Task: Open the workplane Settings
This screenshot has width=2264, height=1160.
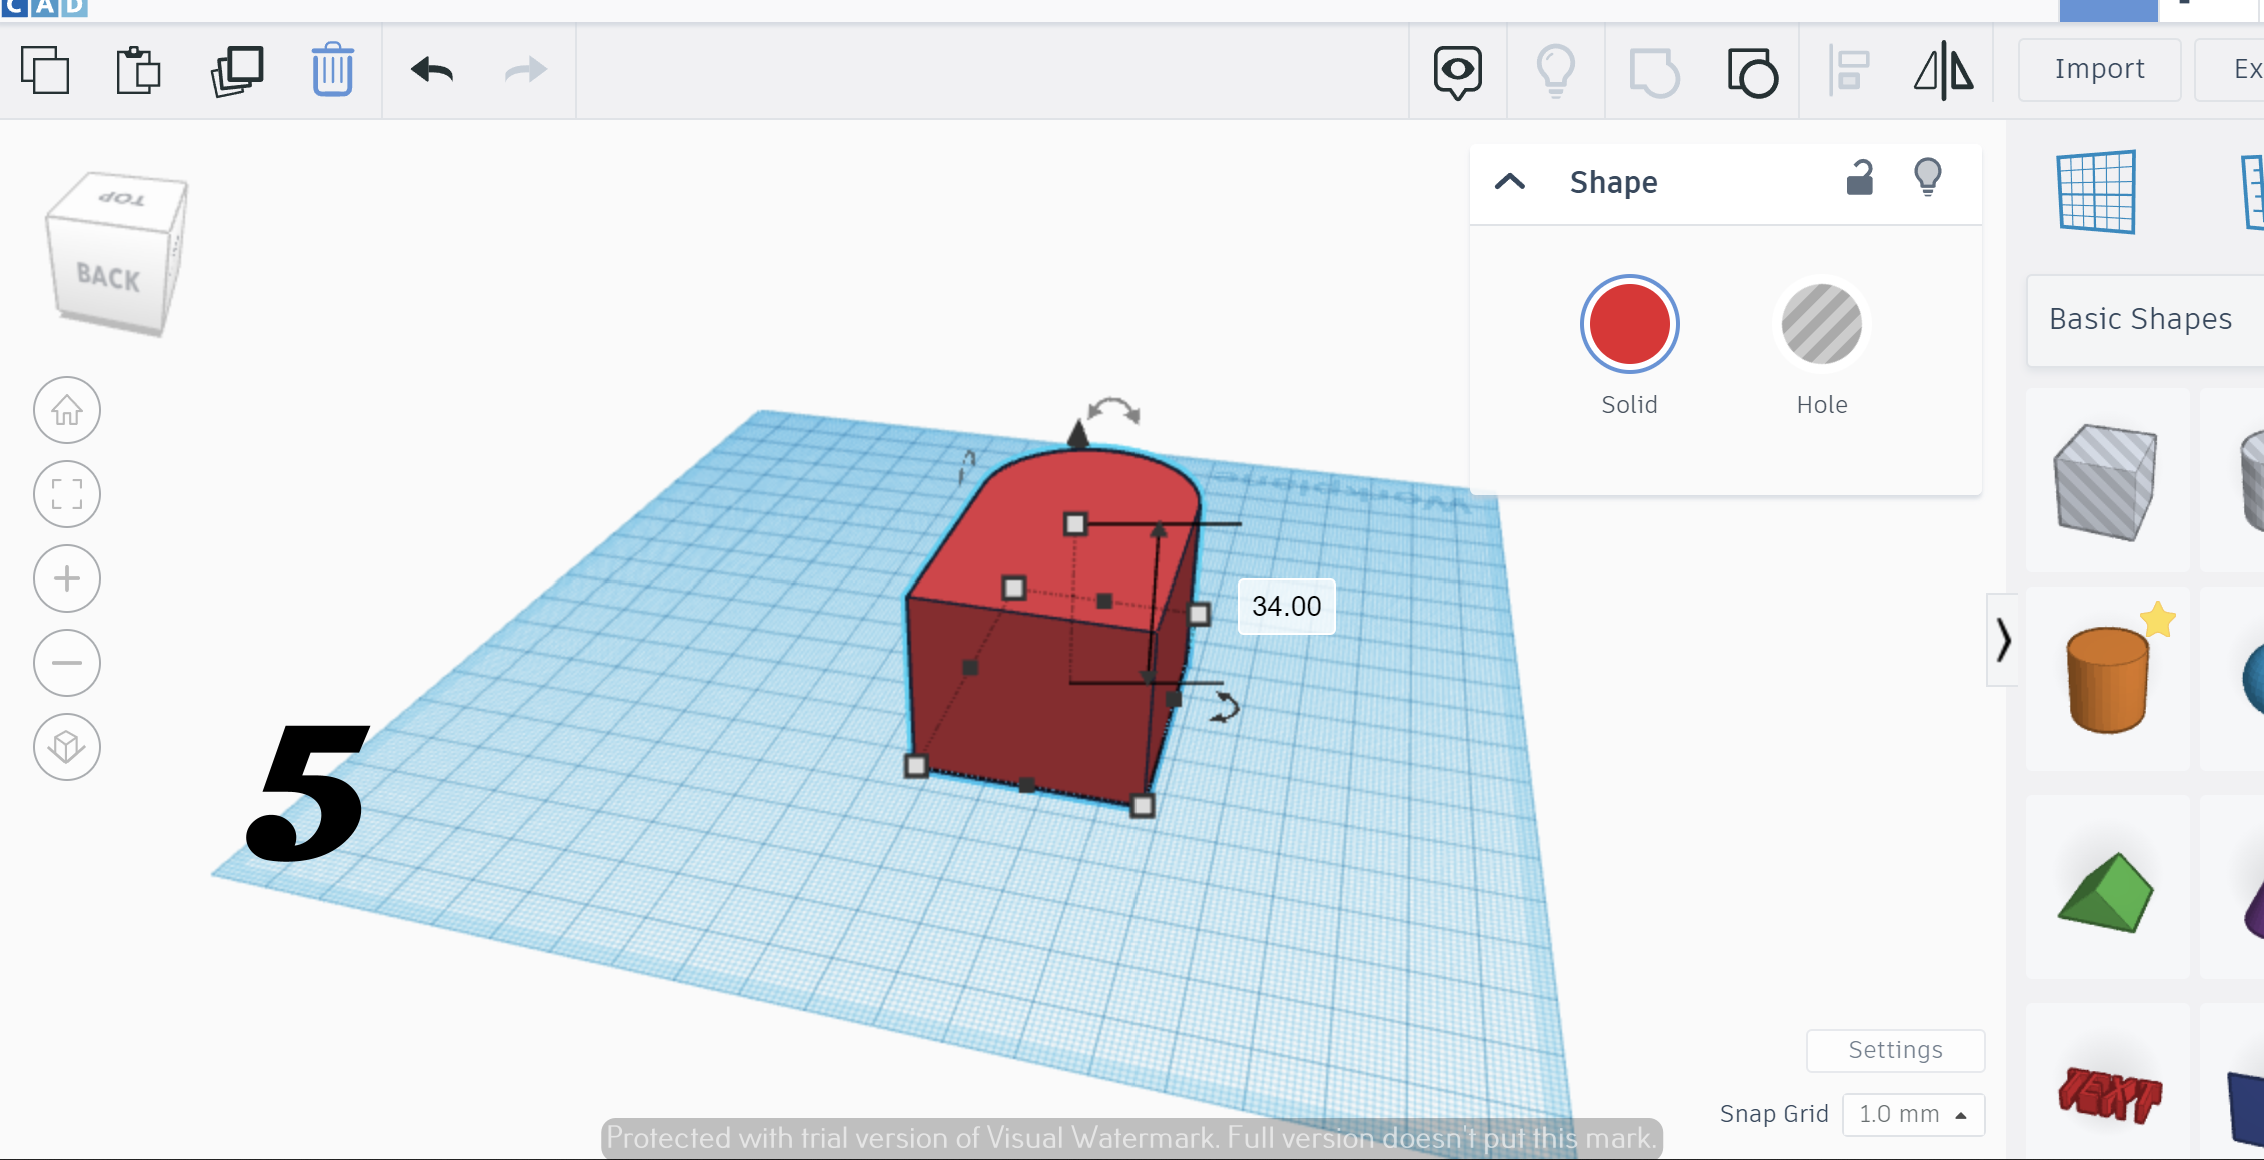Action: tap(1895, 1050)
